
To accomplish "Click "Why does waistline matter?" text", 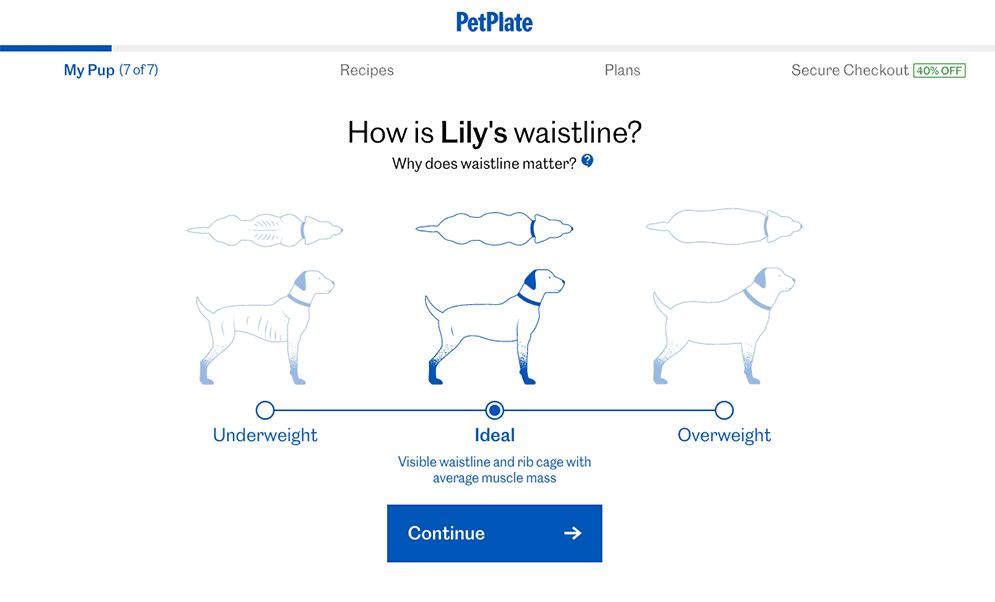I will pyautogui.click(x=484, y=164).
